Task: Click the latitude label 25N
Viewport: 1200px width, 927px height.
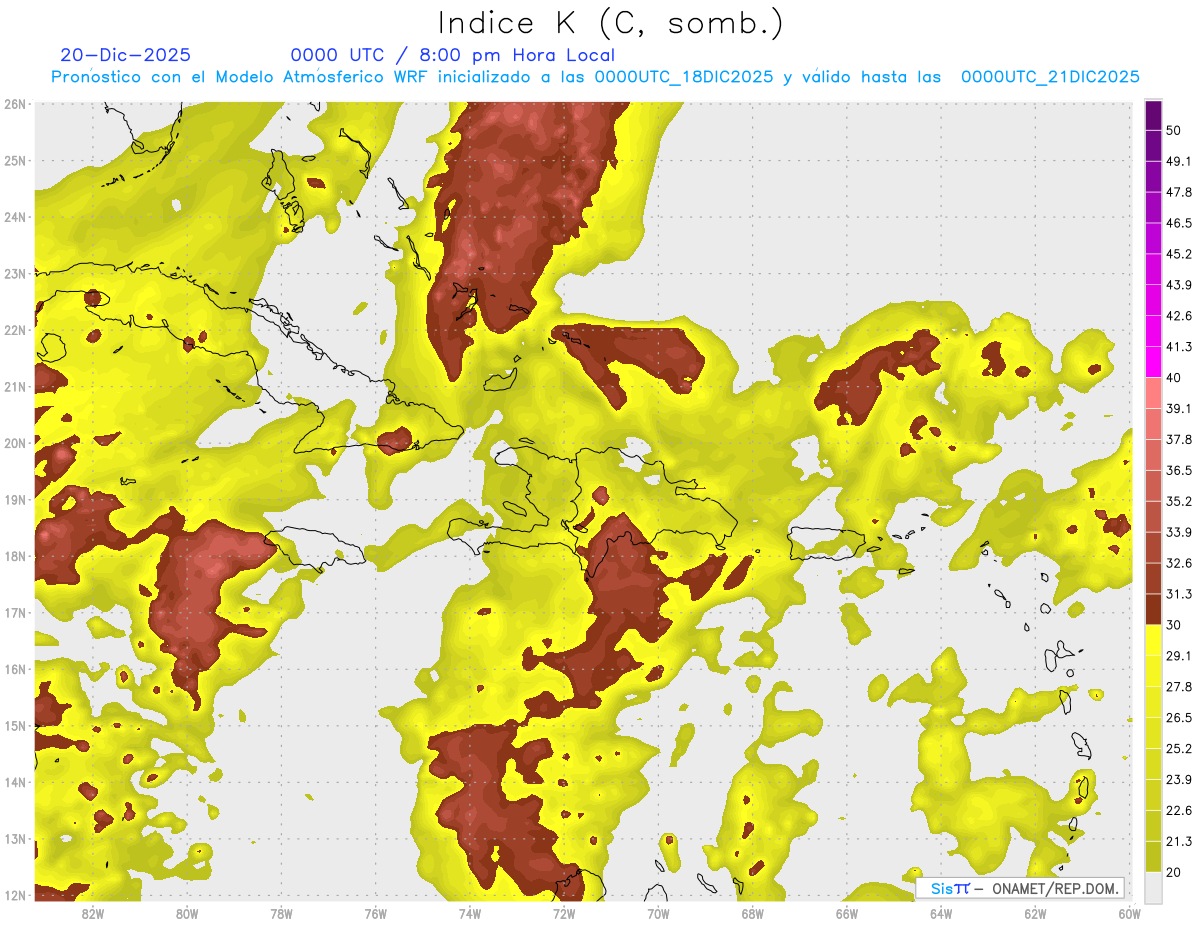Action: [x=16, y=160]
